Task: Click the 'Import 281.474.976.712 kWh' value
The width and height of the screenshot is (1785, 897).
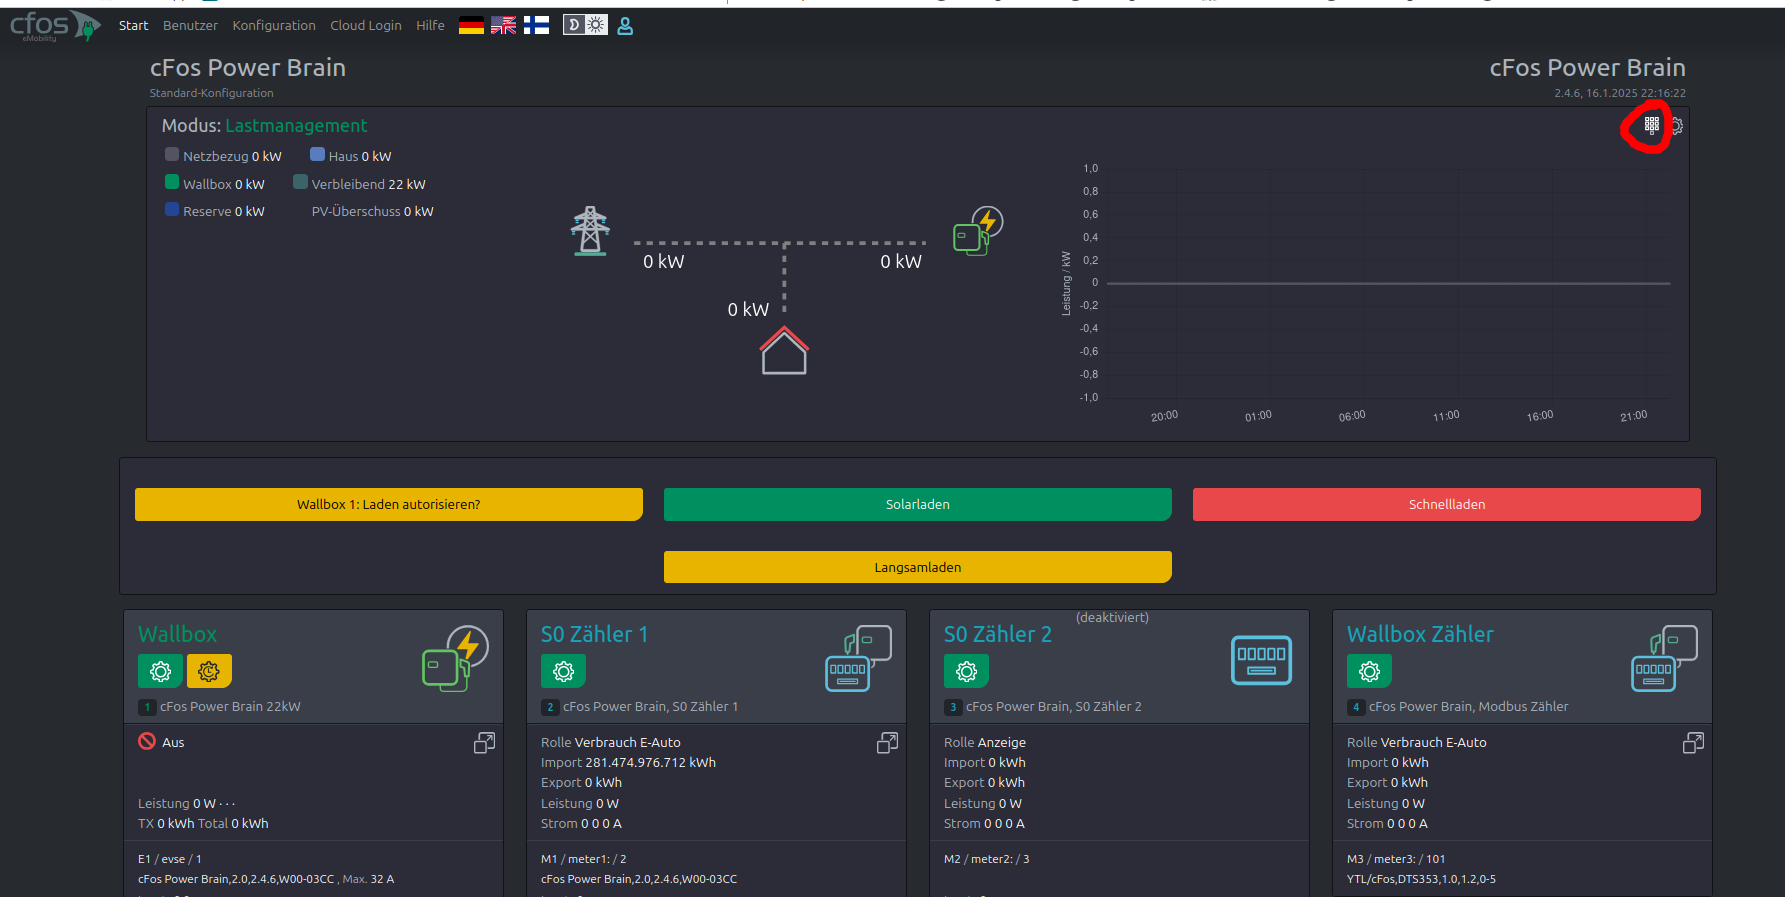Action: pyautogui.click(x=628, y=763)
